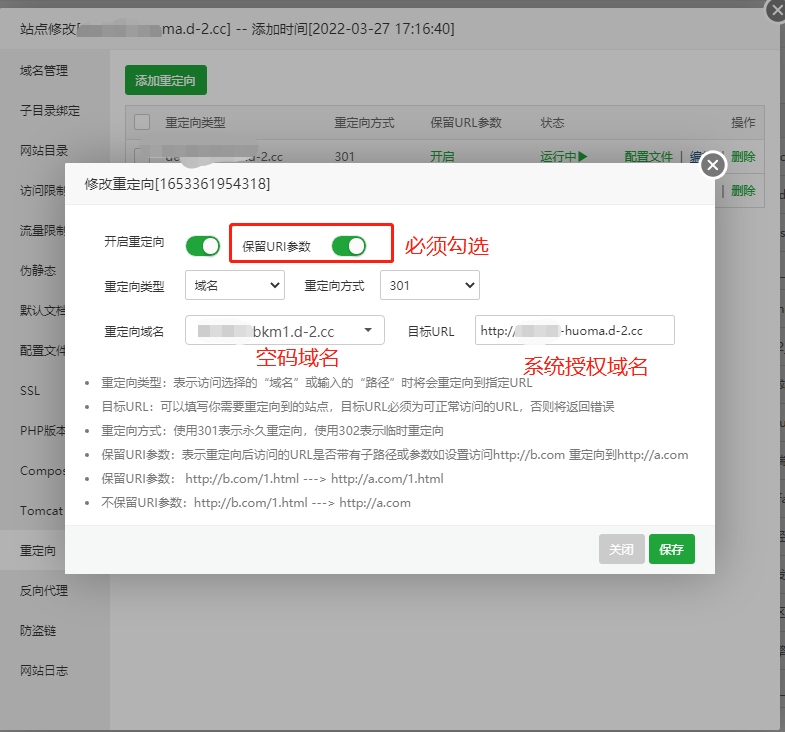Toggle the 开启重定向 switch
The height and width of the screenshot is (732, 785).
click(x=203, y=245)
